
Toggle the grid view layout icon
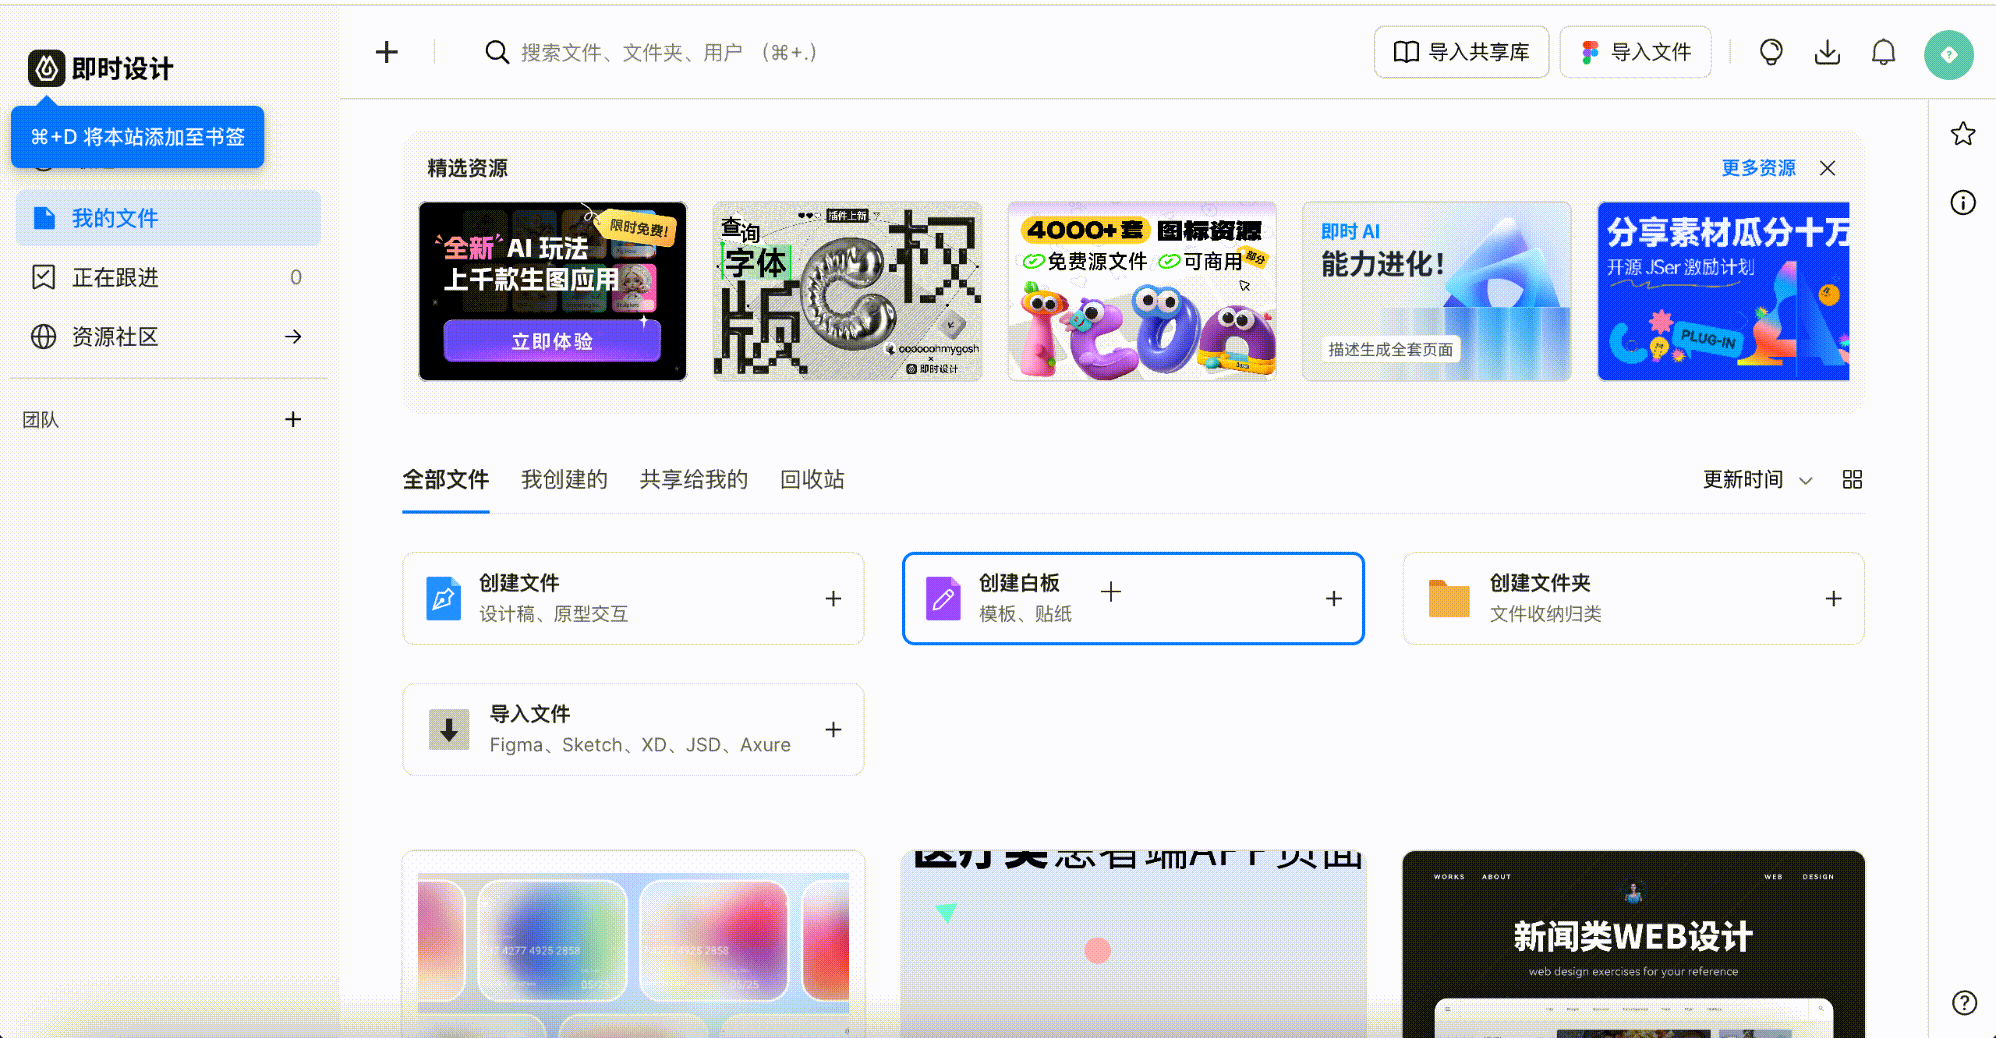1852,480
